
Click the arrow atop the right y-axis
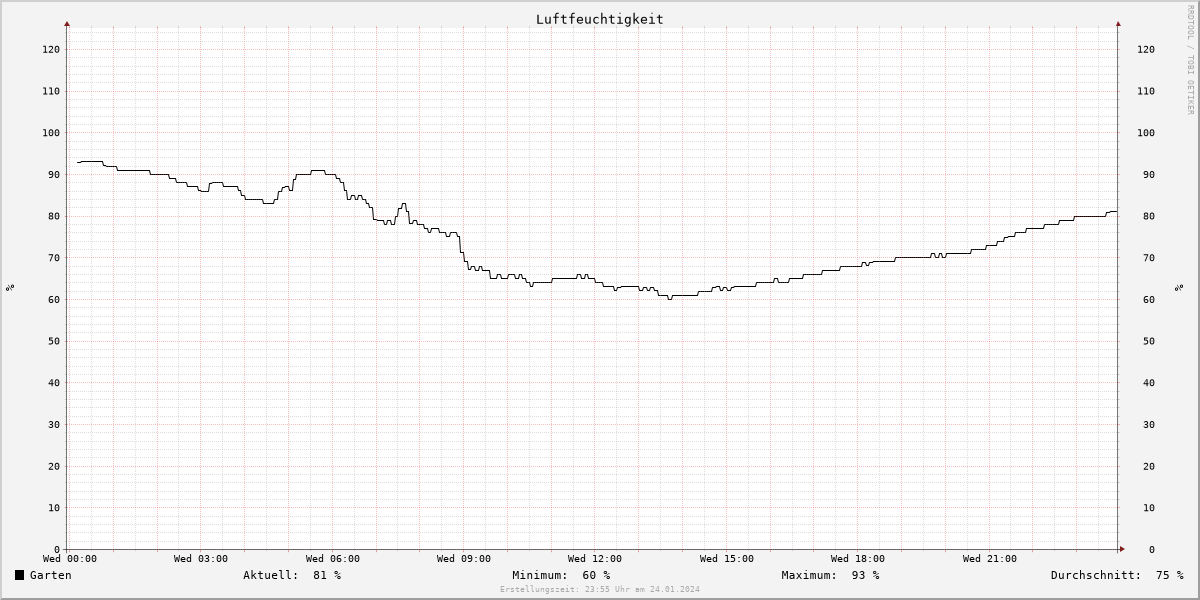[x=1118, y=23]
